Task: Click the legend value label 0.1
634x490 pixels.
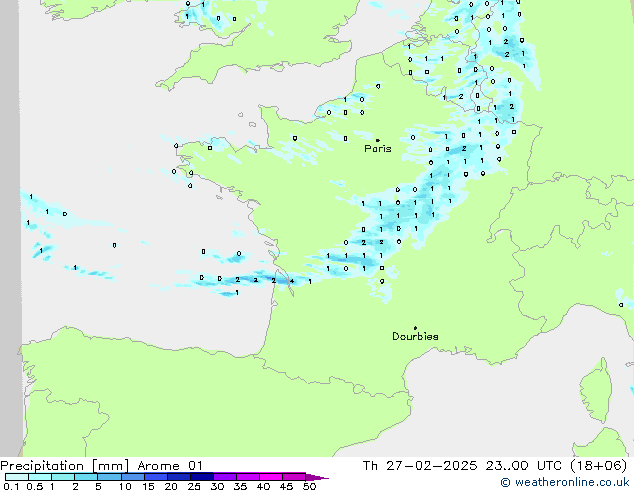Action: click(11, 486)
